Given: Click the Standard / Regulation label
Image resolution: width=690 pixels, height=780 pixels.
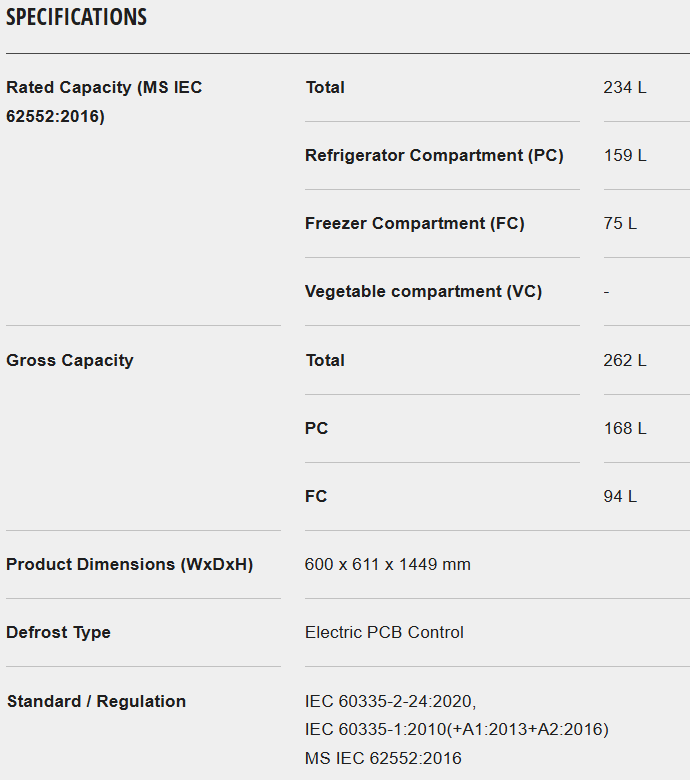Looking at the screenshot, I should [96, 702].
